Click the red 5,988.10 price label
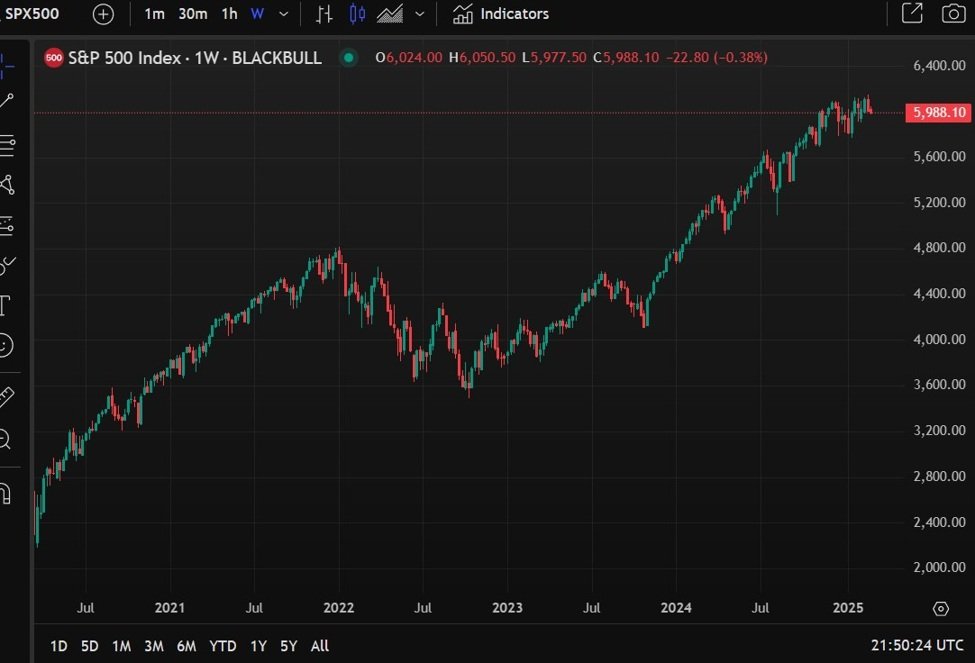The height and width of the screenshot is (663, 975). 938,113
